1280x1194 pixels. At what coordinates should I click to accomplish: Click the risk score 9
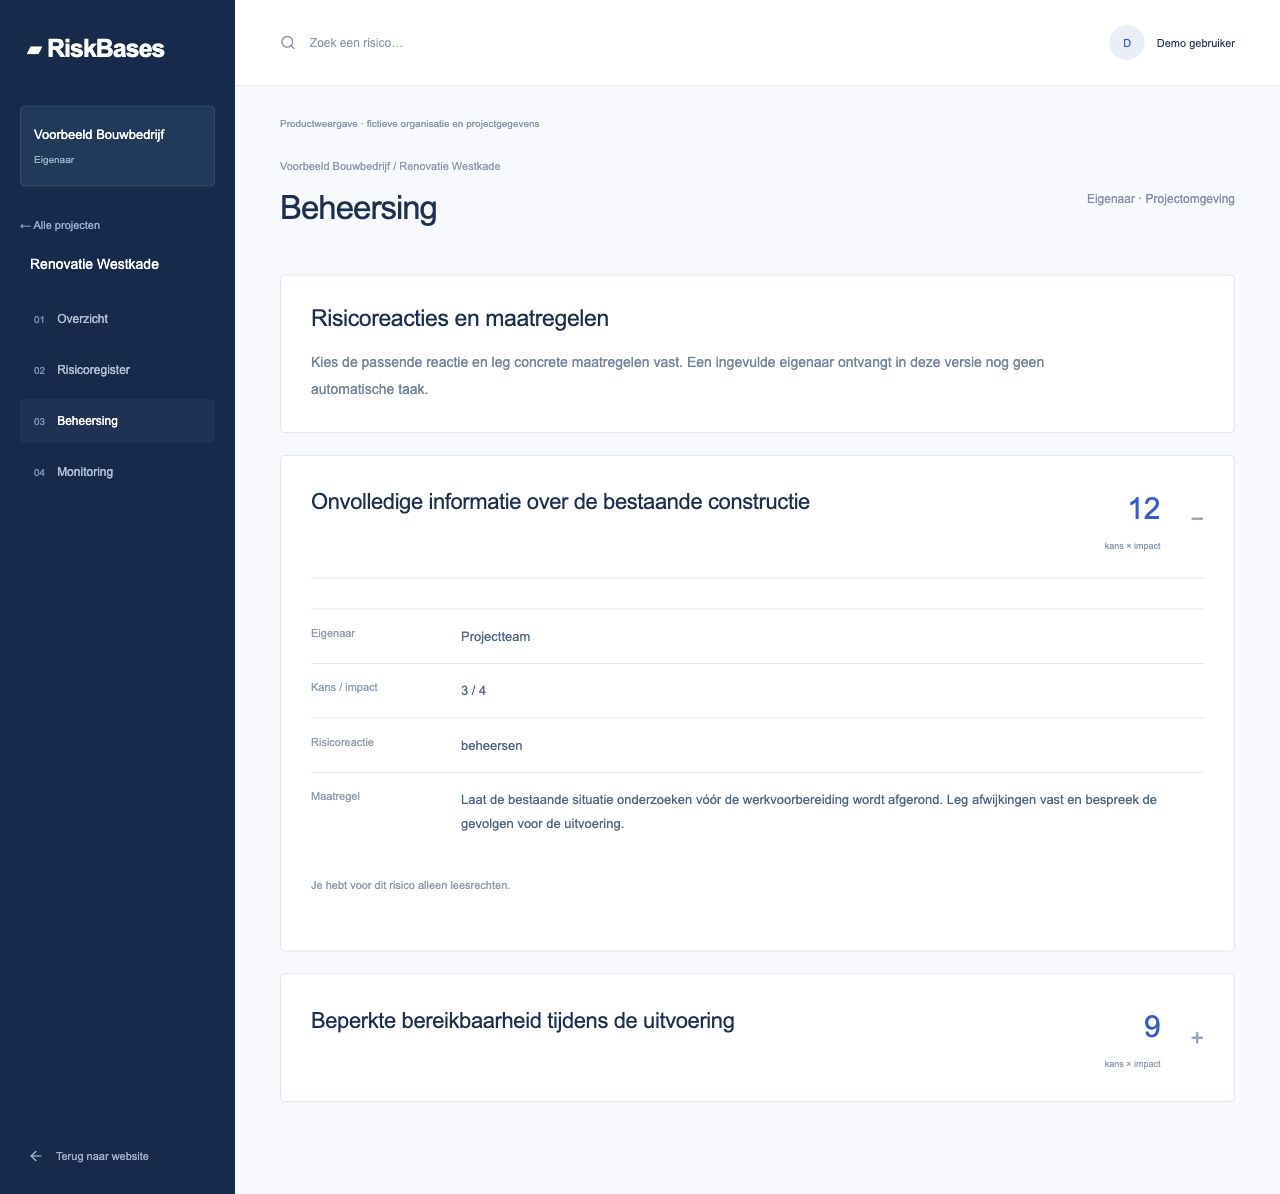[1152, 1026]
